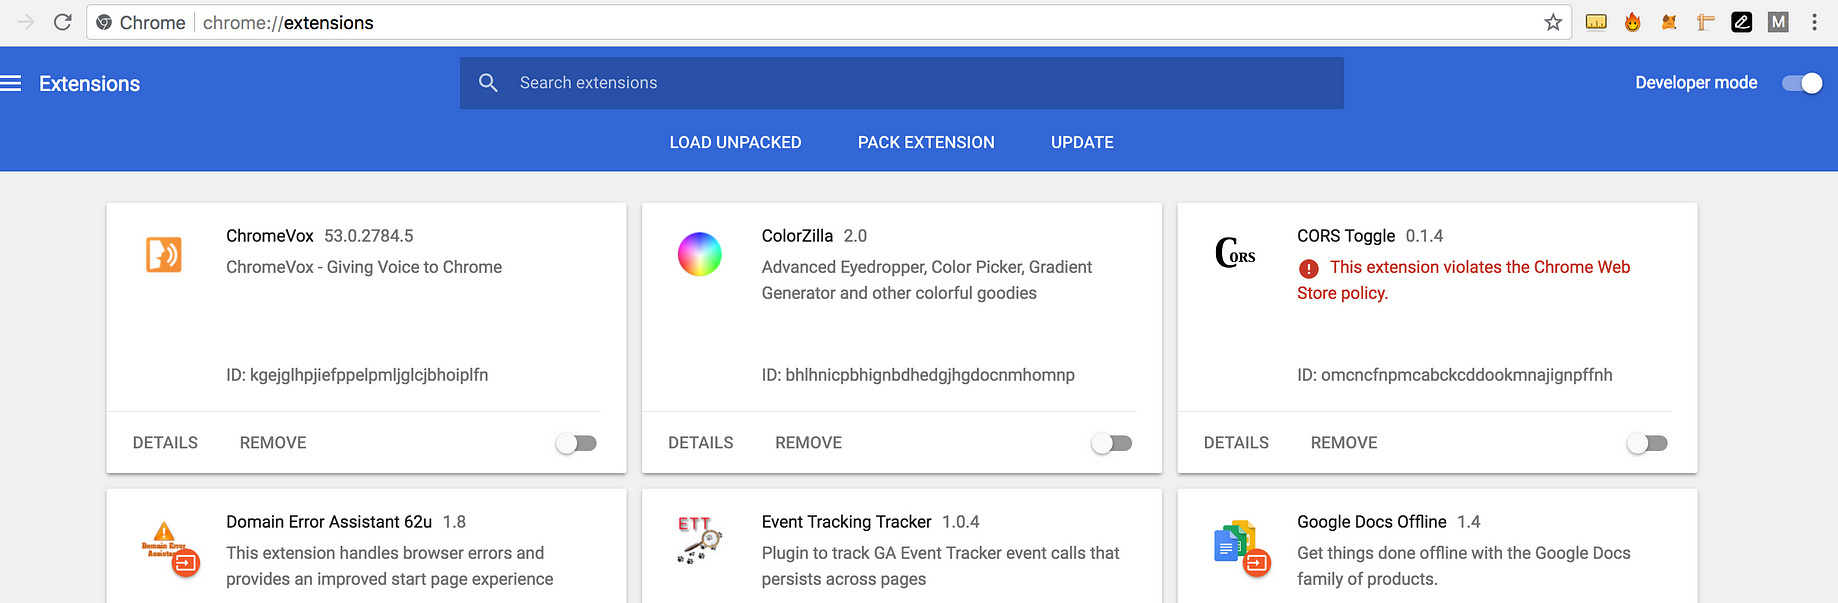Open the Extensions hamburger menu
Viewport: 1838px width, 603px height.
[x=11, y=83]
